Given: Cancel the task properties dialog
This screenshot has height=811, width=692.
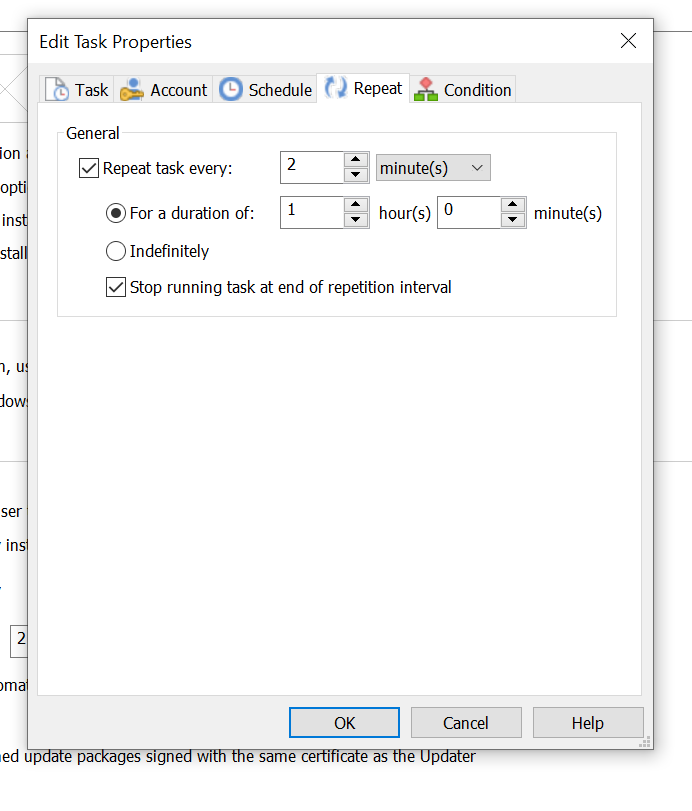Looking at the screenshot, I should click(x=465, y=723).
